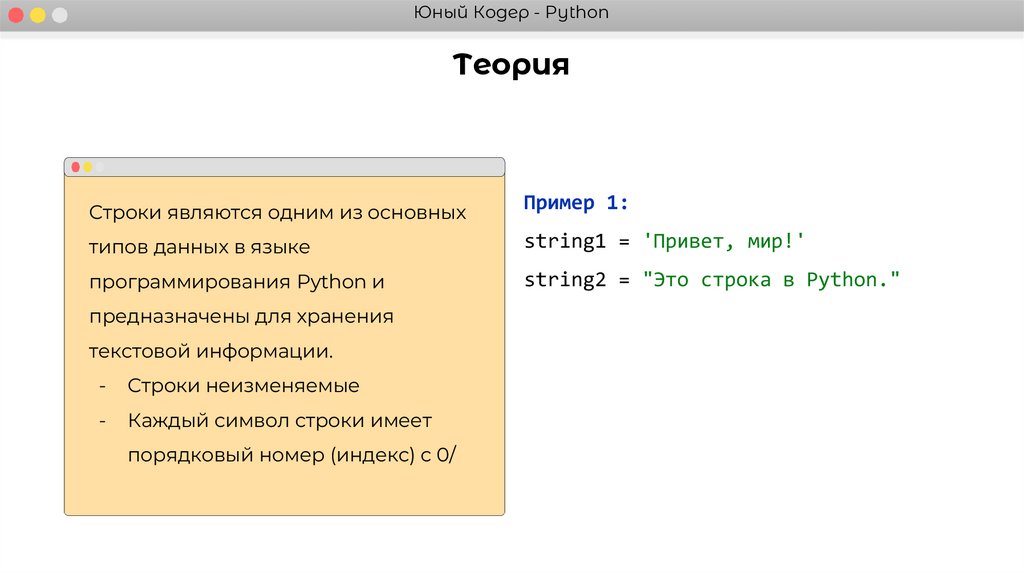Click the heading 'Теория'
This screenshot has width=1024, height=574.
[x=511, y=65]
